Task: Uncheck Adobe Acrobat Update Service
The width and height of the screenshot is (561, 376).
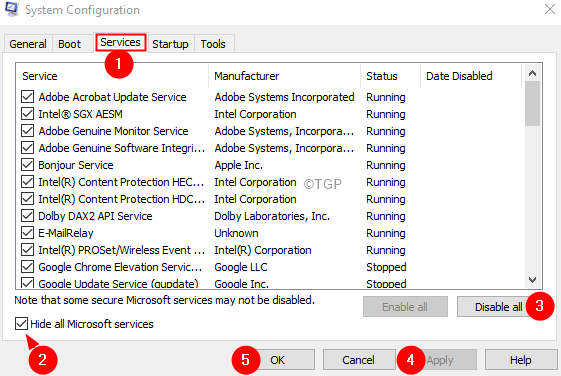Action: click(28, 97)
